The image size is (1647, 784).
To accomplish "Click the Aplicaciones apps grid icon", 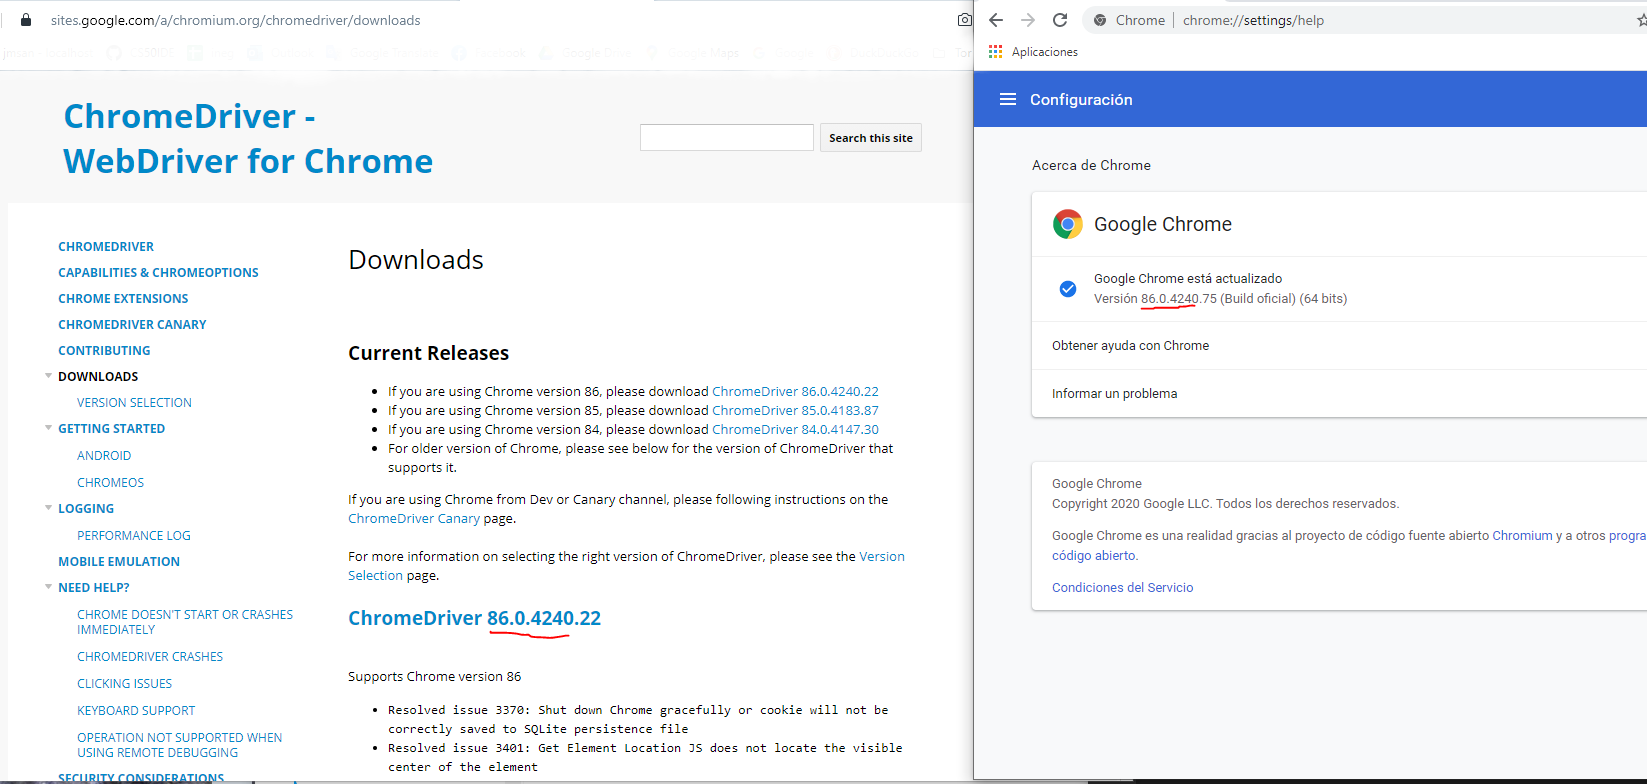I will point(995,52).
